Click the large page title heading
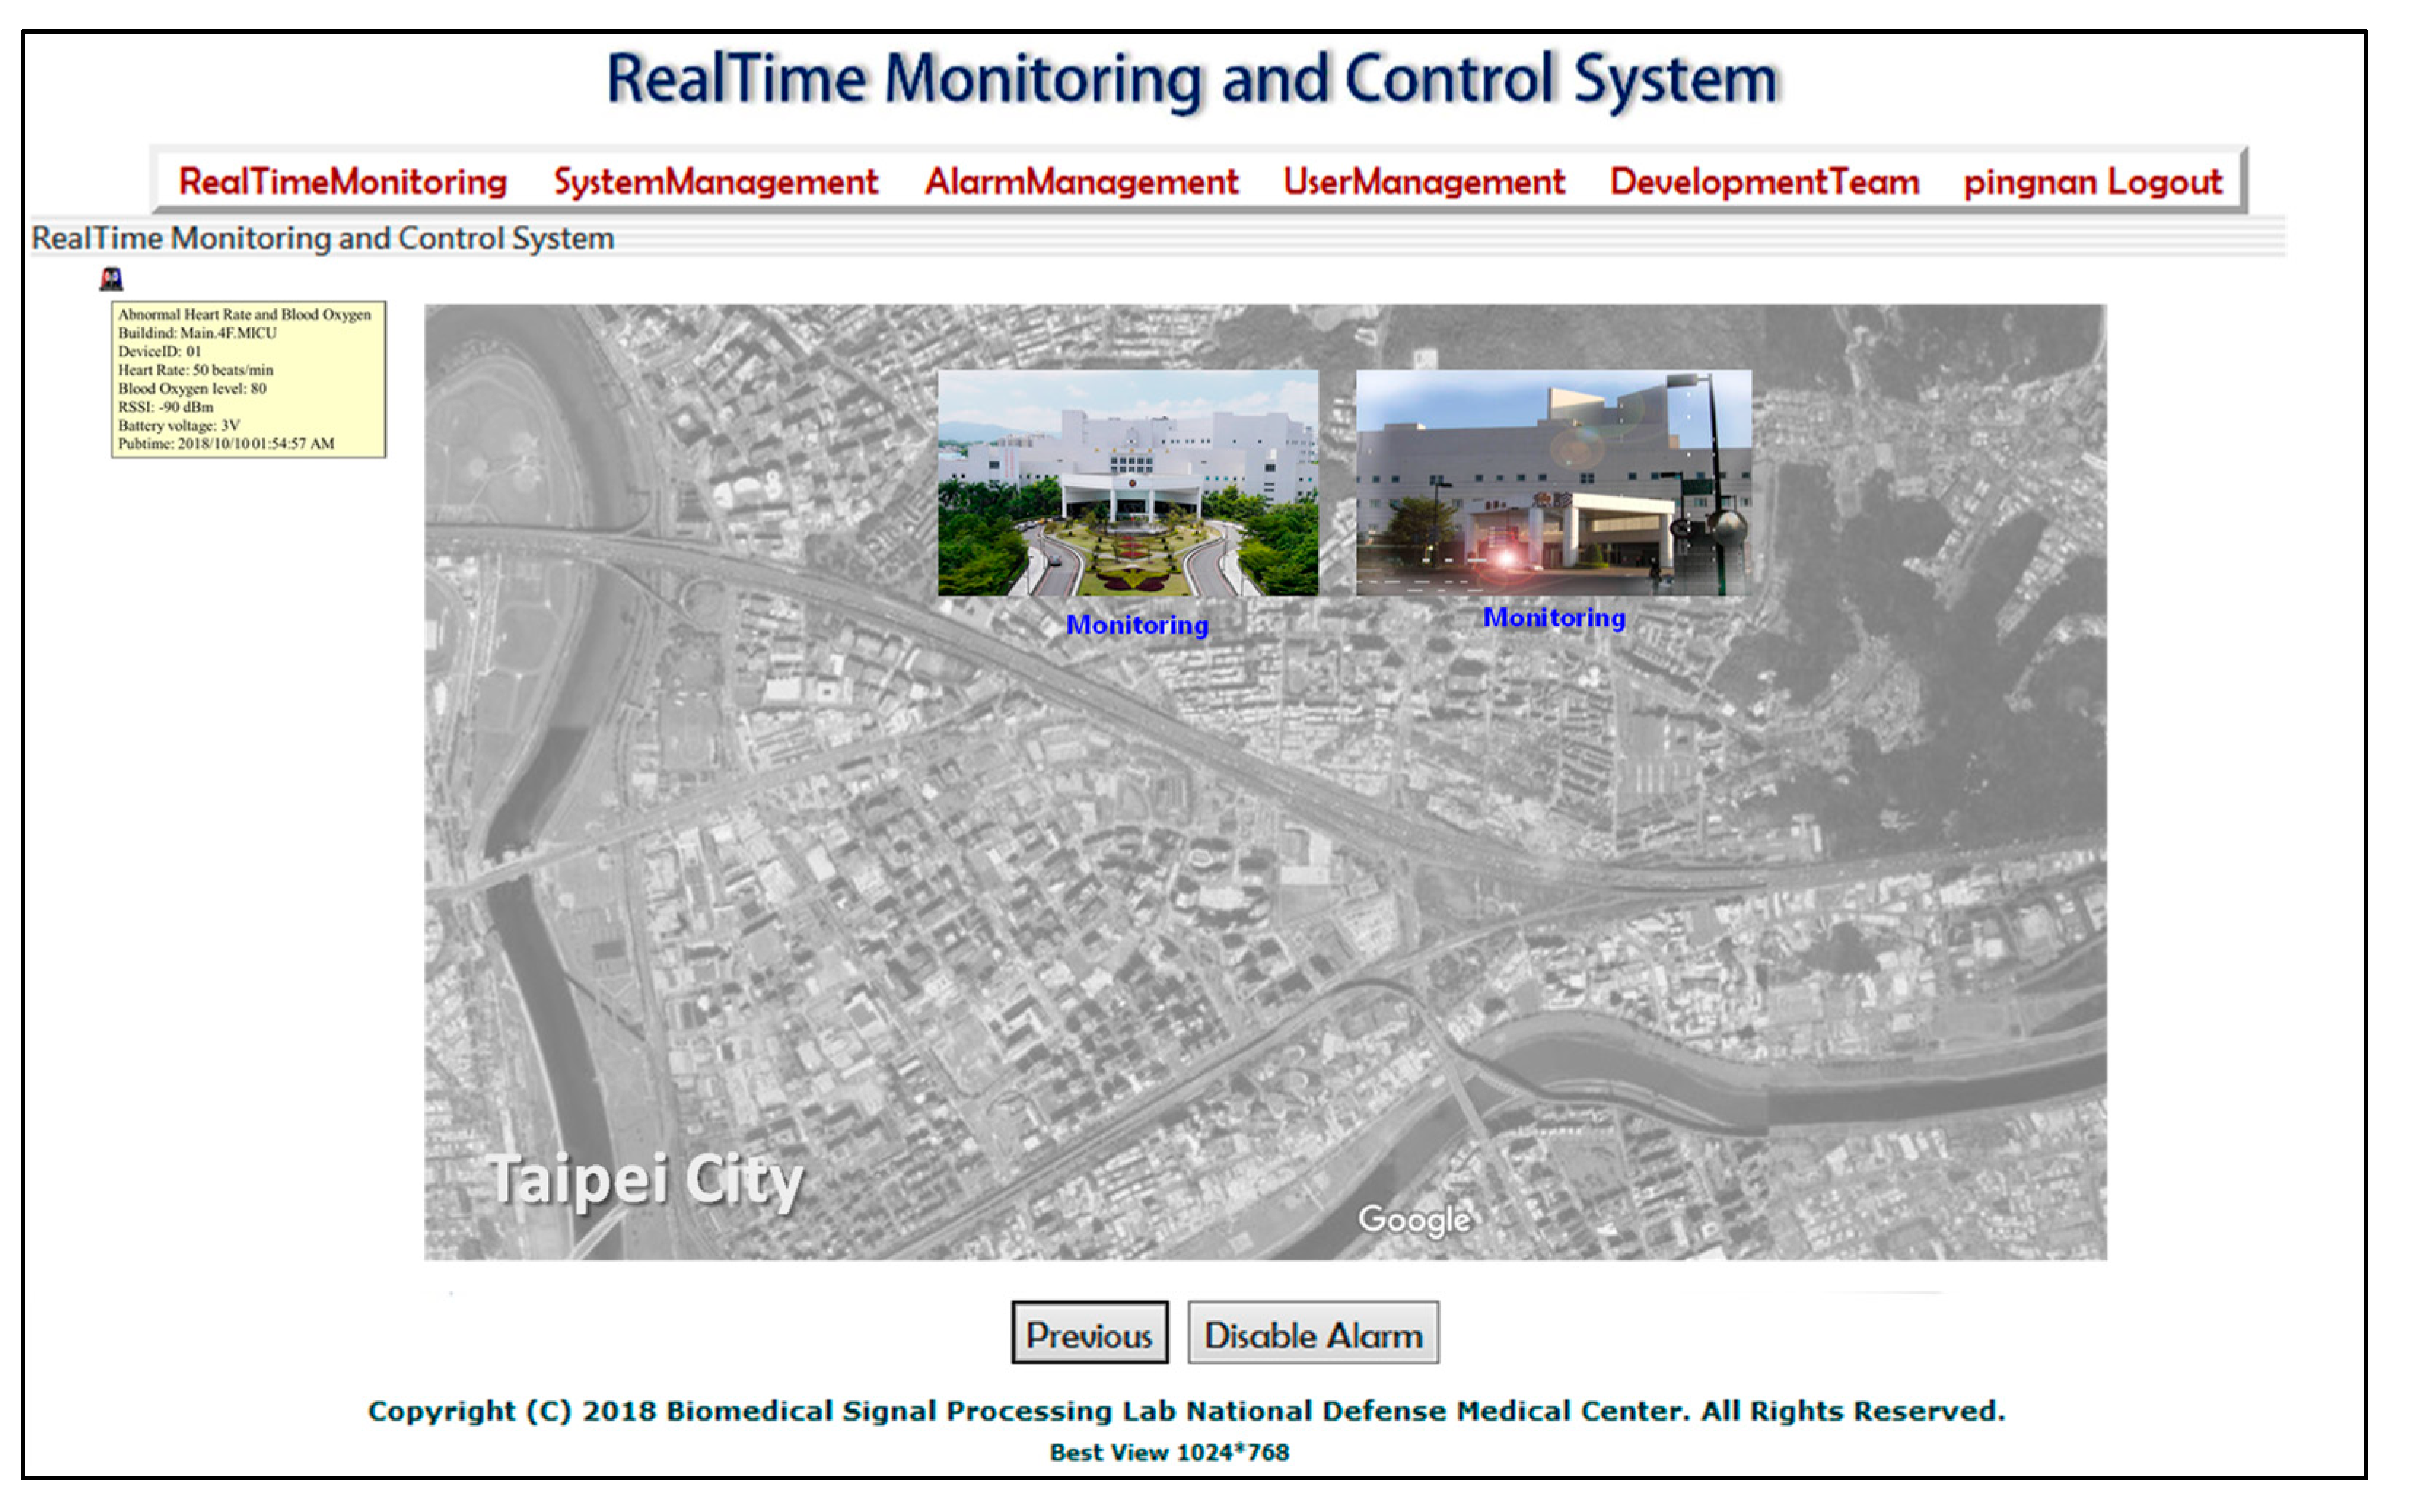This screenshot has height=1512, width=2419. click(1192, 80)
